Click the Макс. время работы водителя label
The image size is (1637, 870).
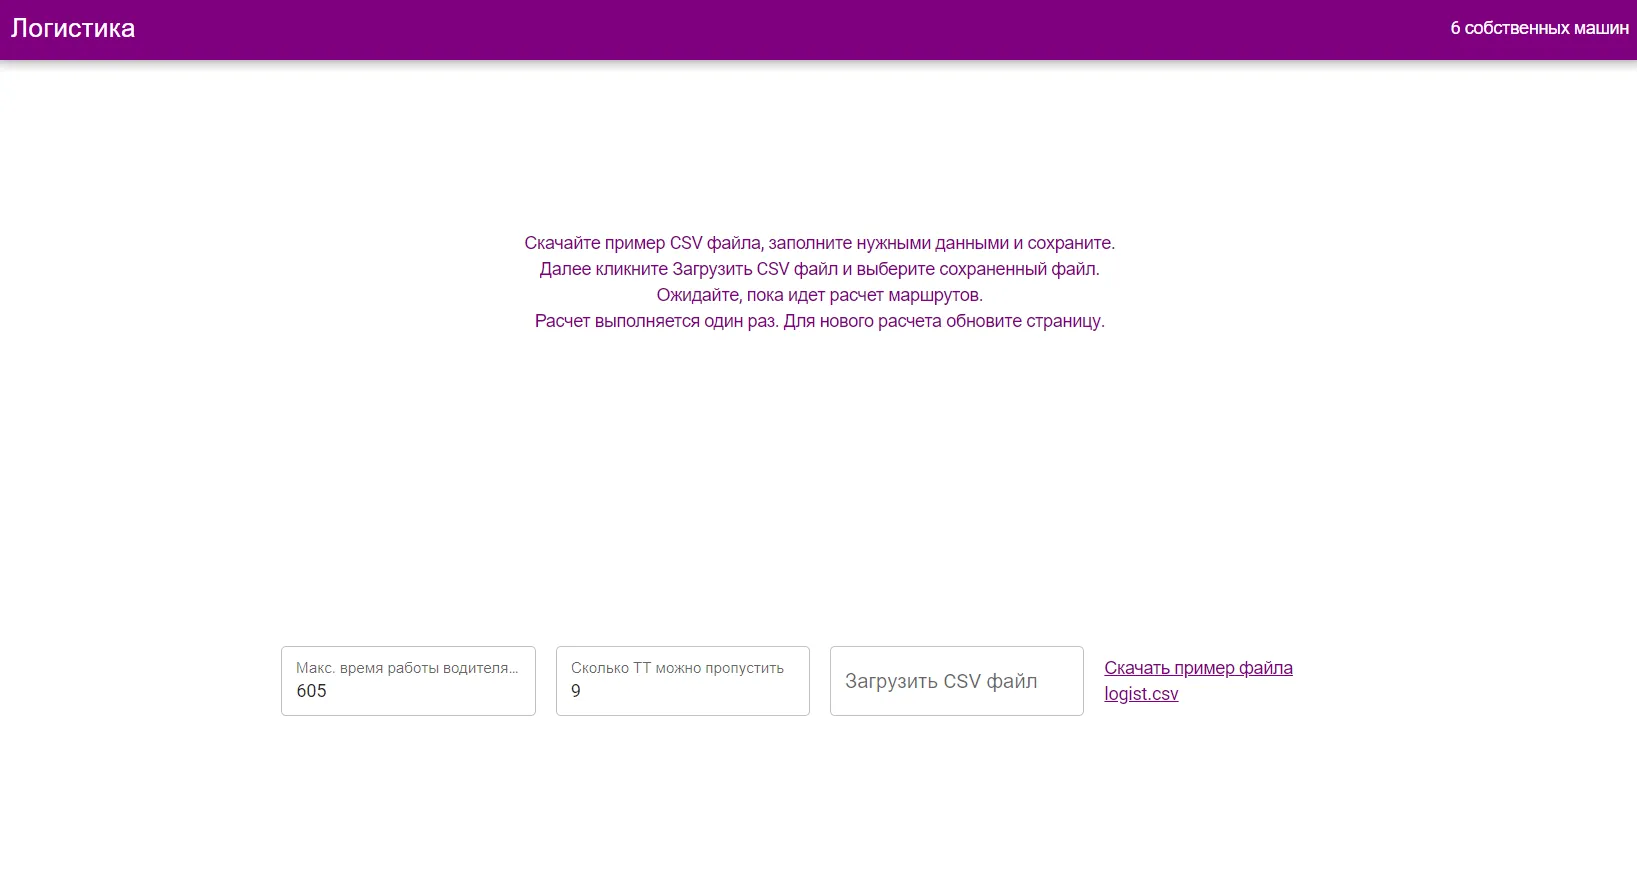pyautogui.click(x=407, y=668)
